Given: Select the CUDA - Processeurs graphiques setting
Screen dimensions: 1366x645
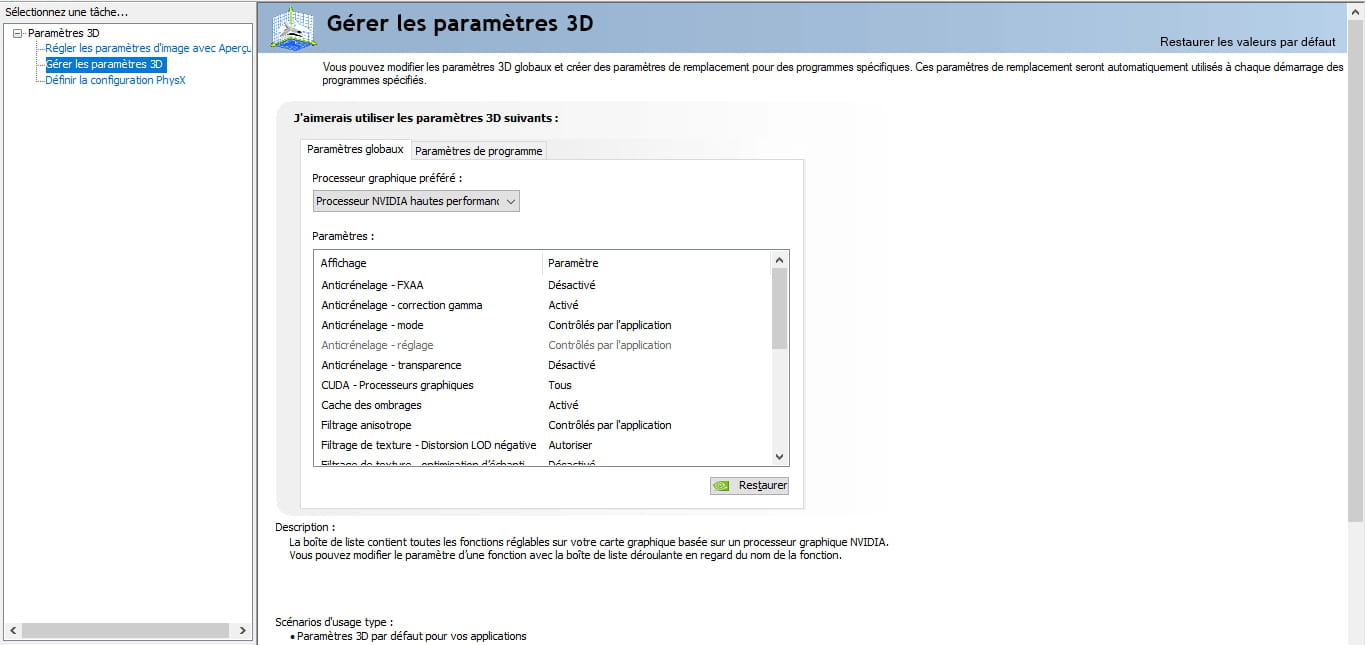Looking at the screenshot, I should [x=397, y=385].
